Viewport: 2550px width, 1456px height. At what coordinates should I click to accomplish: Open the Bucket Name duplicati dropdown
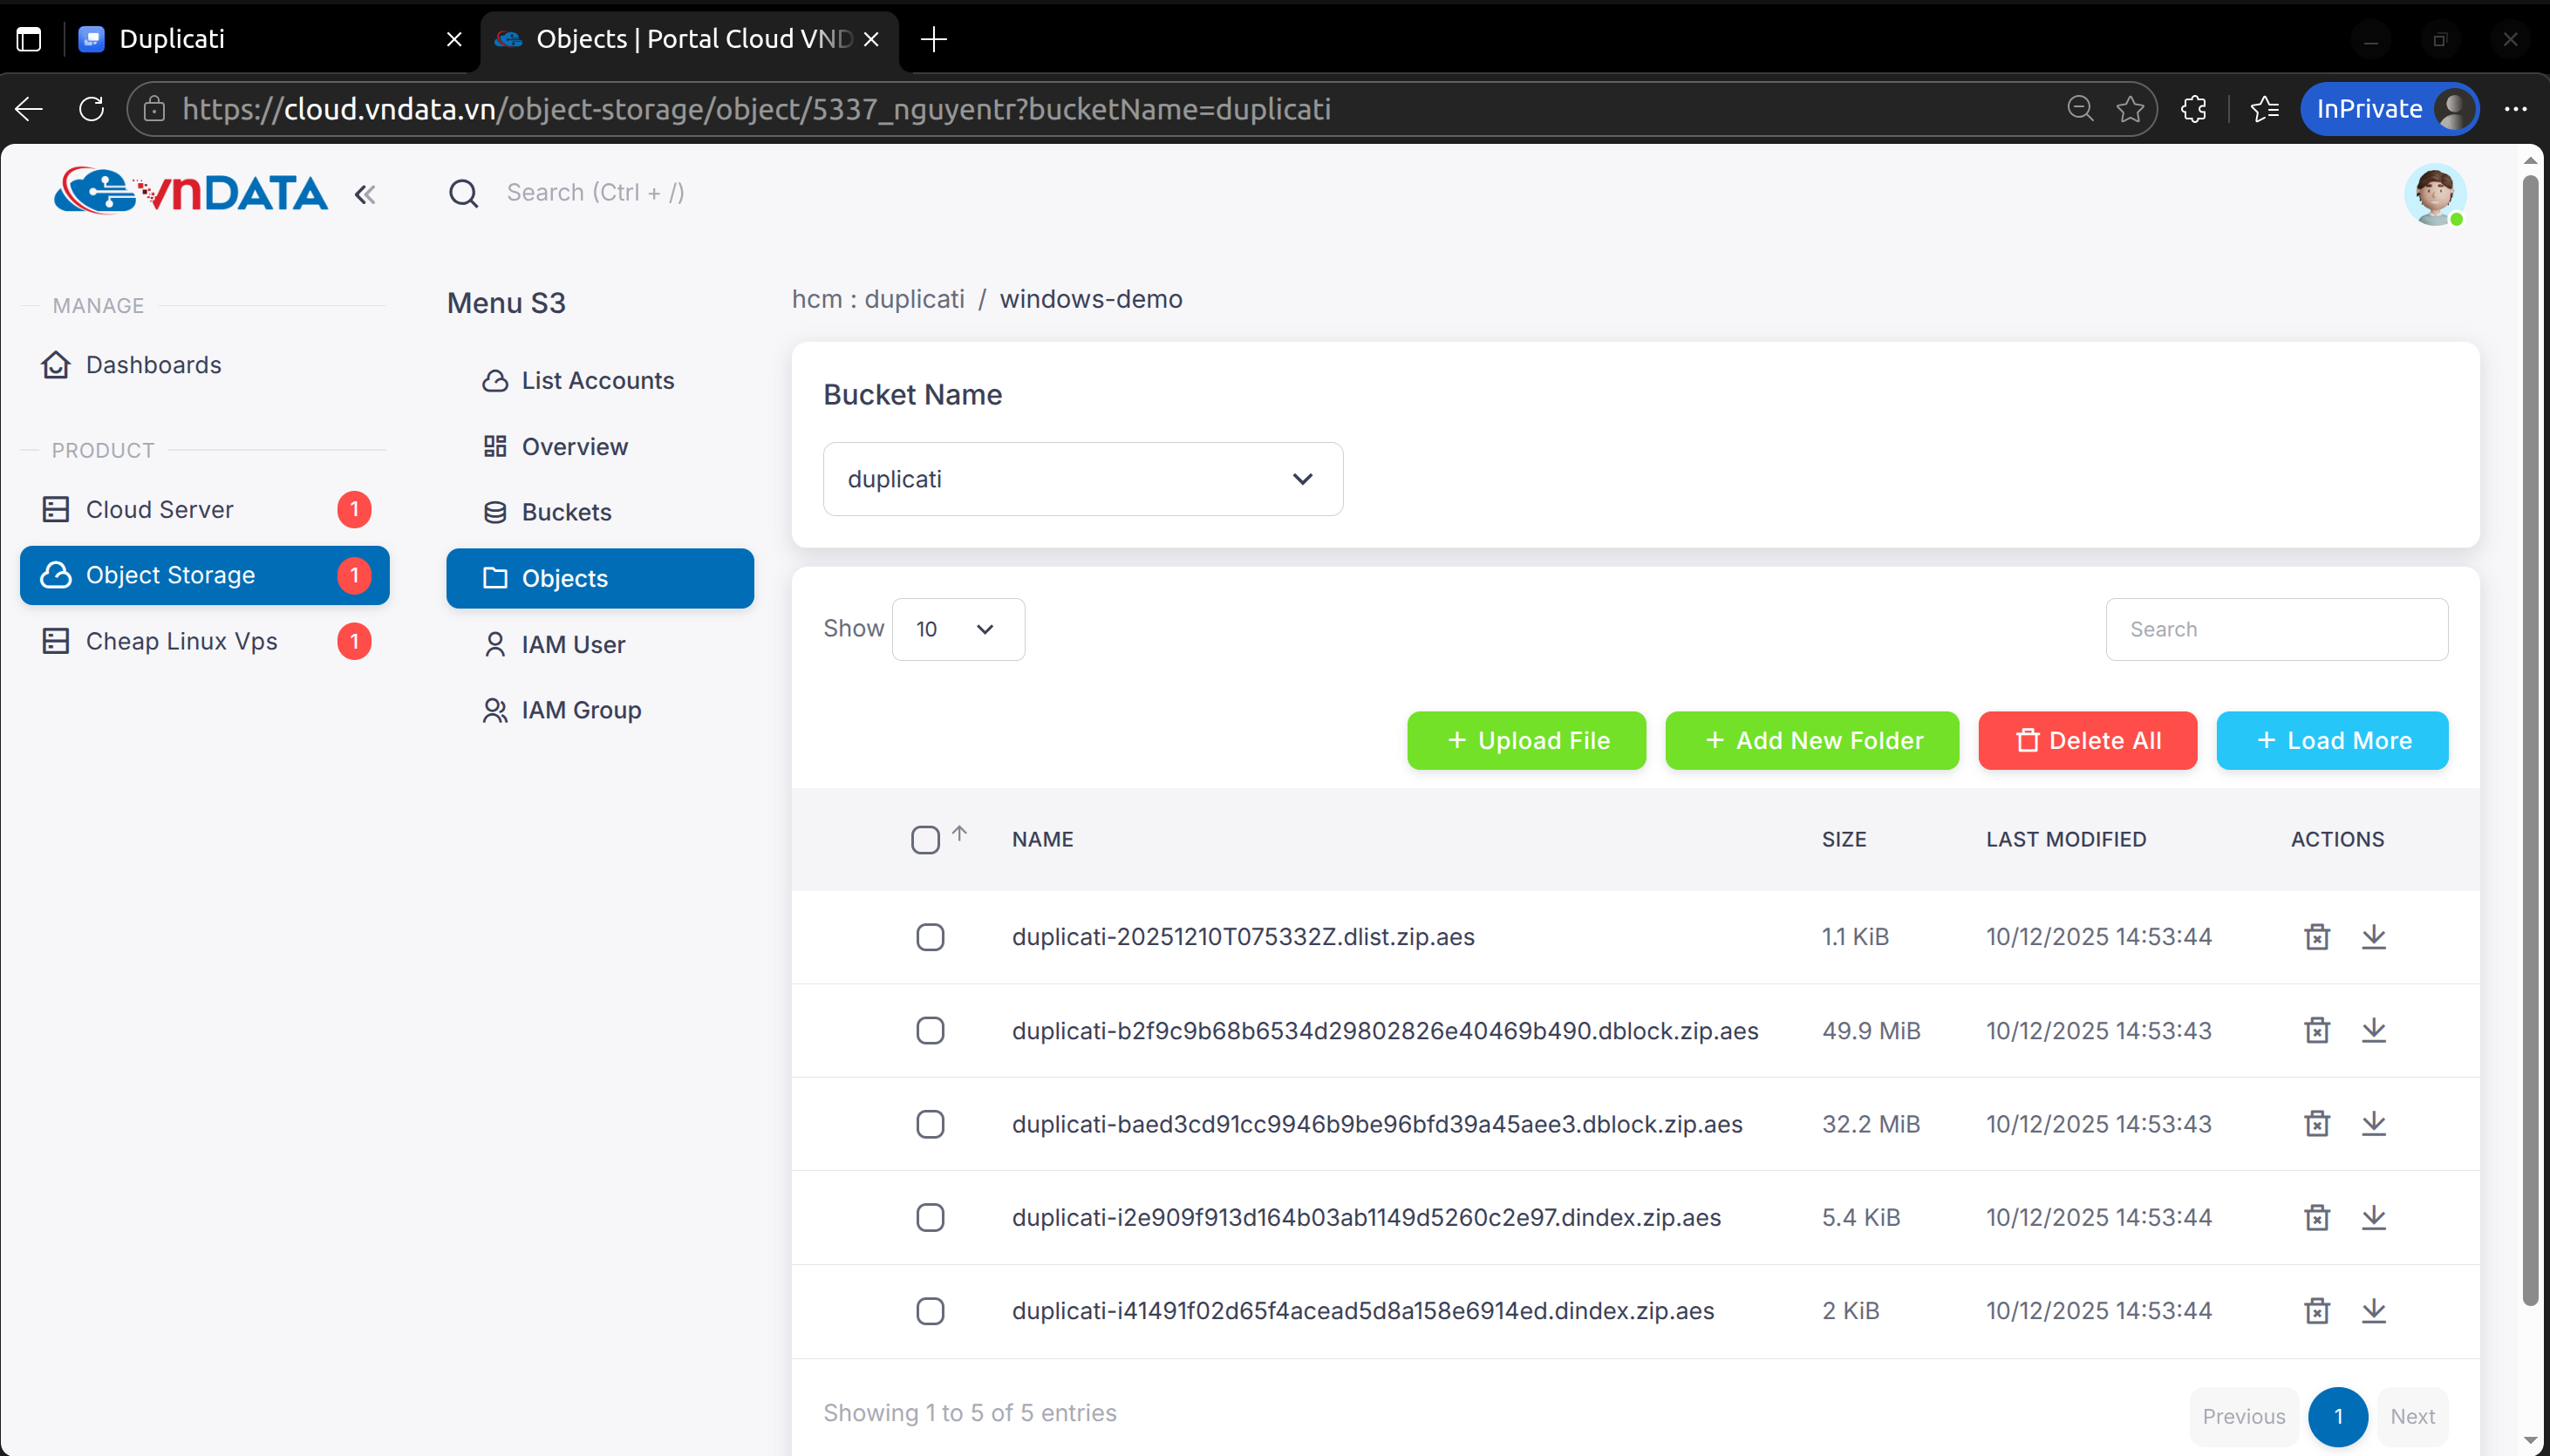1082,479
